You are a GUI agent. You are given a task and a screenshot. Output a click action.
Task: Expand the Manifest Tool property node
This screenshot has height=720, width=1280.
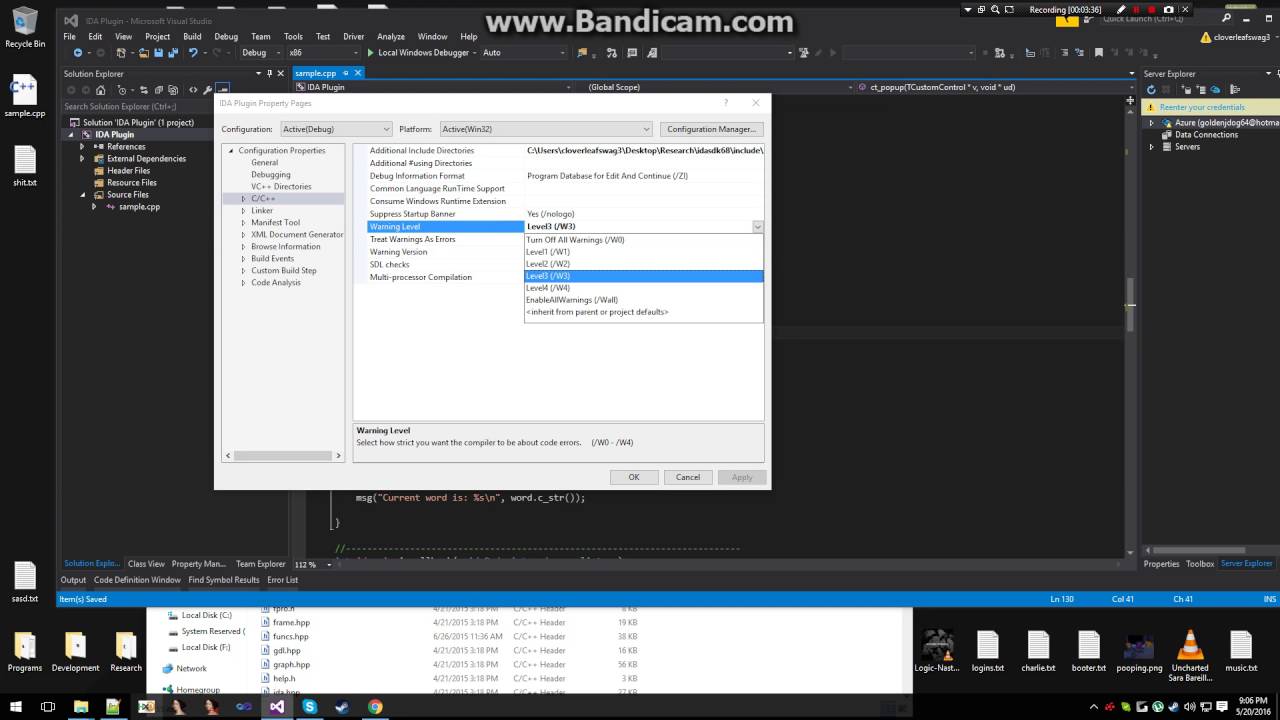243,223
